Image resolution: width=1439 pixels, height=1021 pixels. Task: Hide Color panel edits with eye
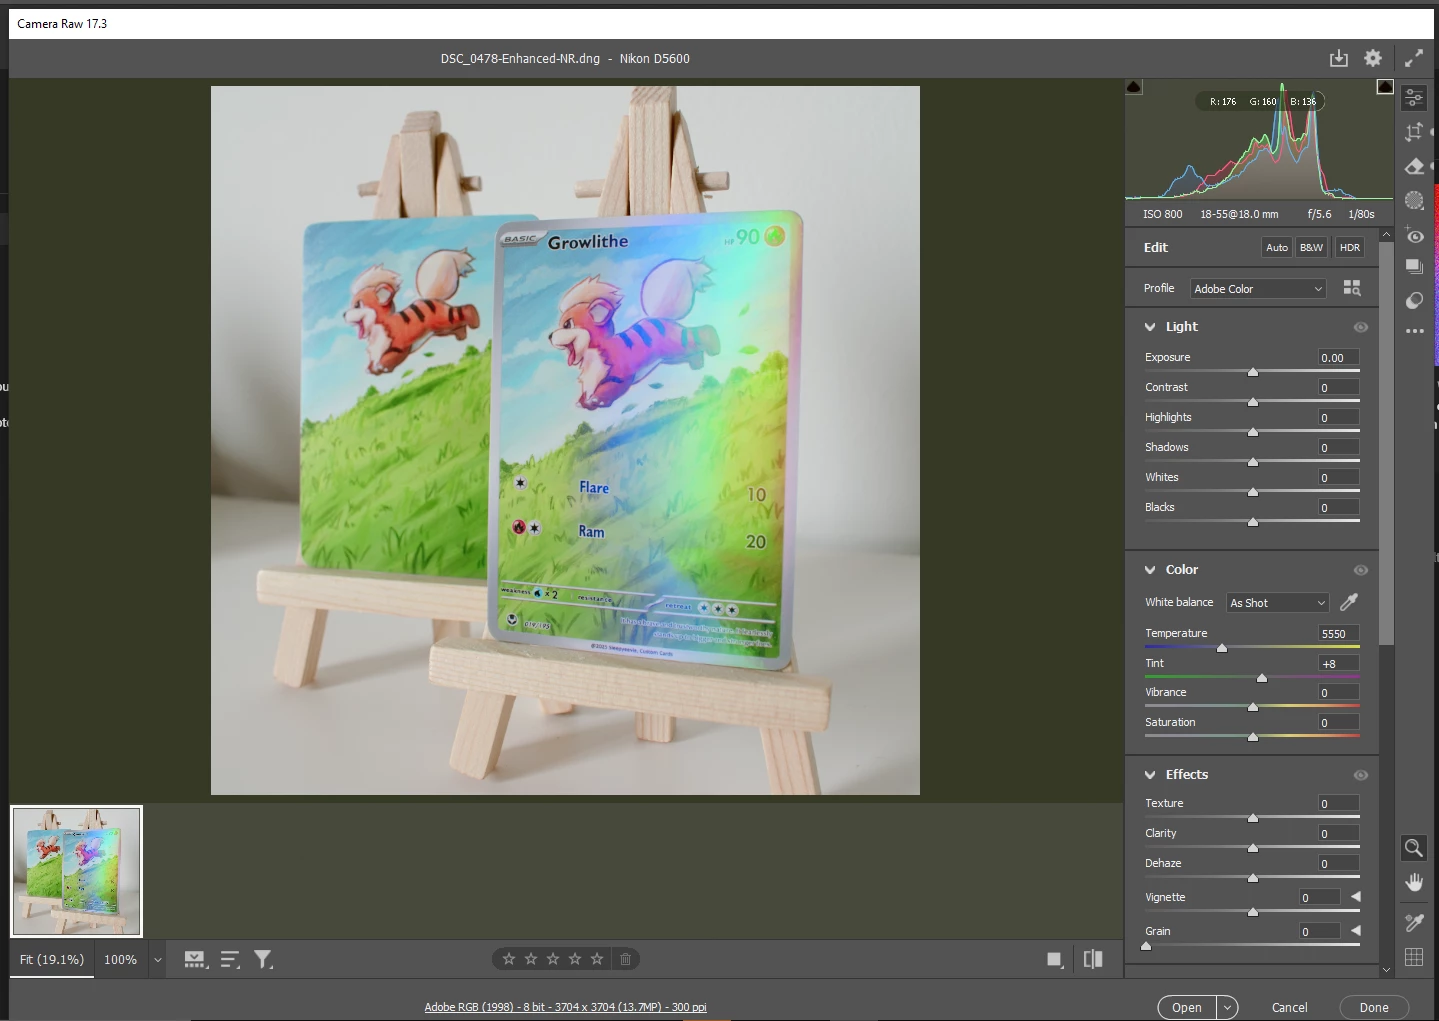(x=1361, y=570)
